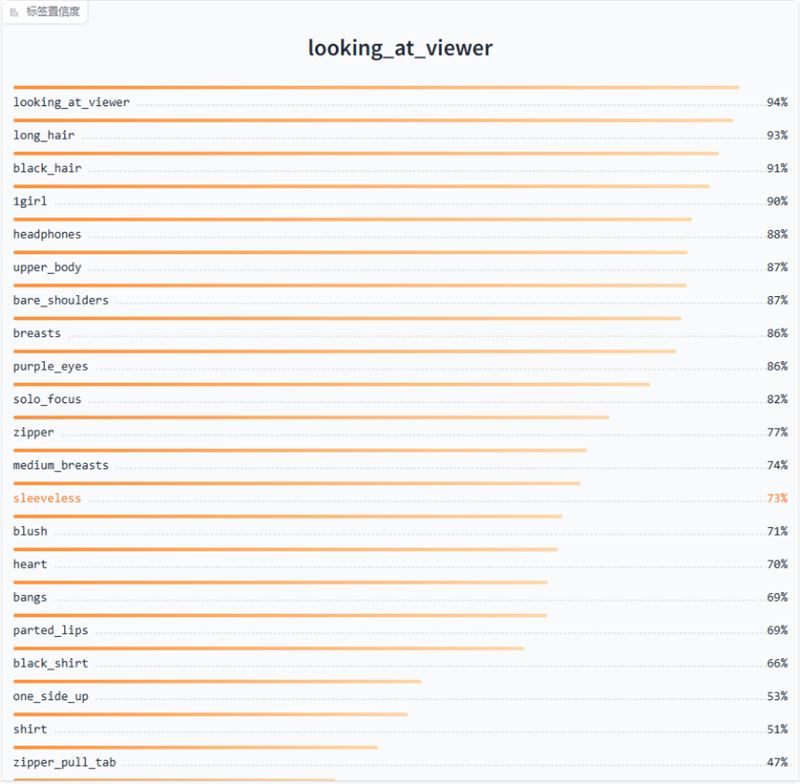Click the 1girl tag entry
This screenshot has width=800, height=784.
click(x=401, y=201)
